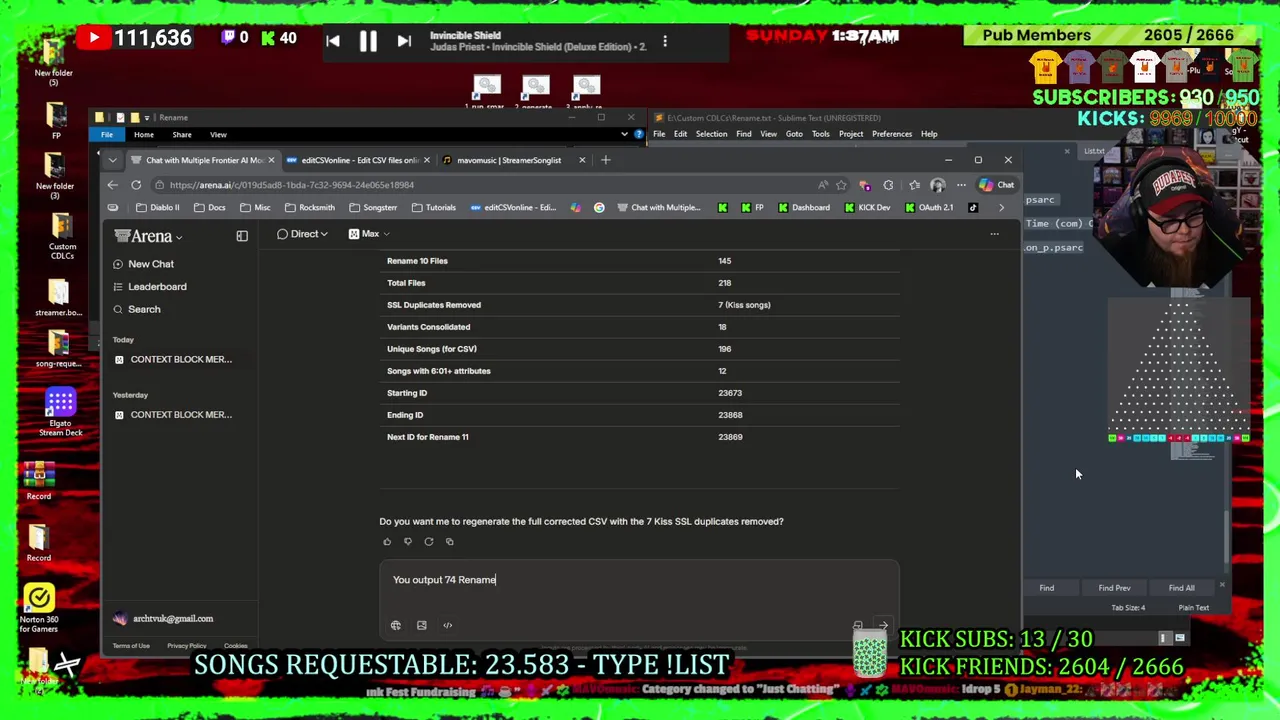Change Tab Size: 4 in Sublime status bar

(x=1128, y=608)
